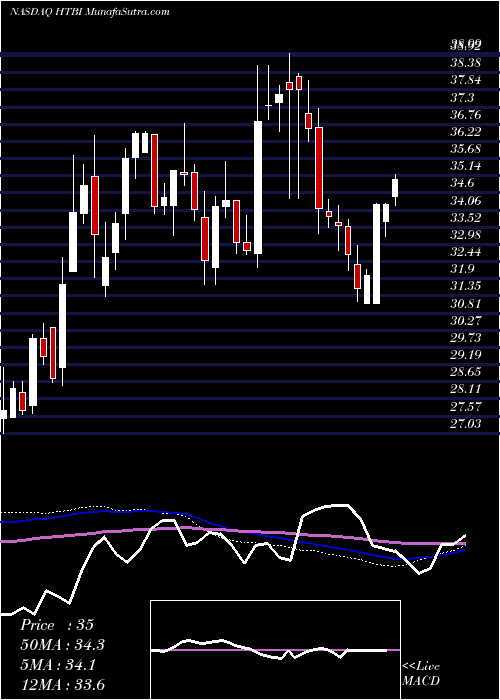Click inside the MACD inset chart box
This screenshot has width=500, height=700.
275,650
